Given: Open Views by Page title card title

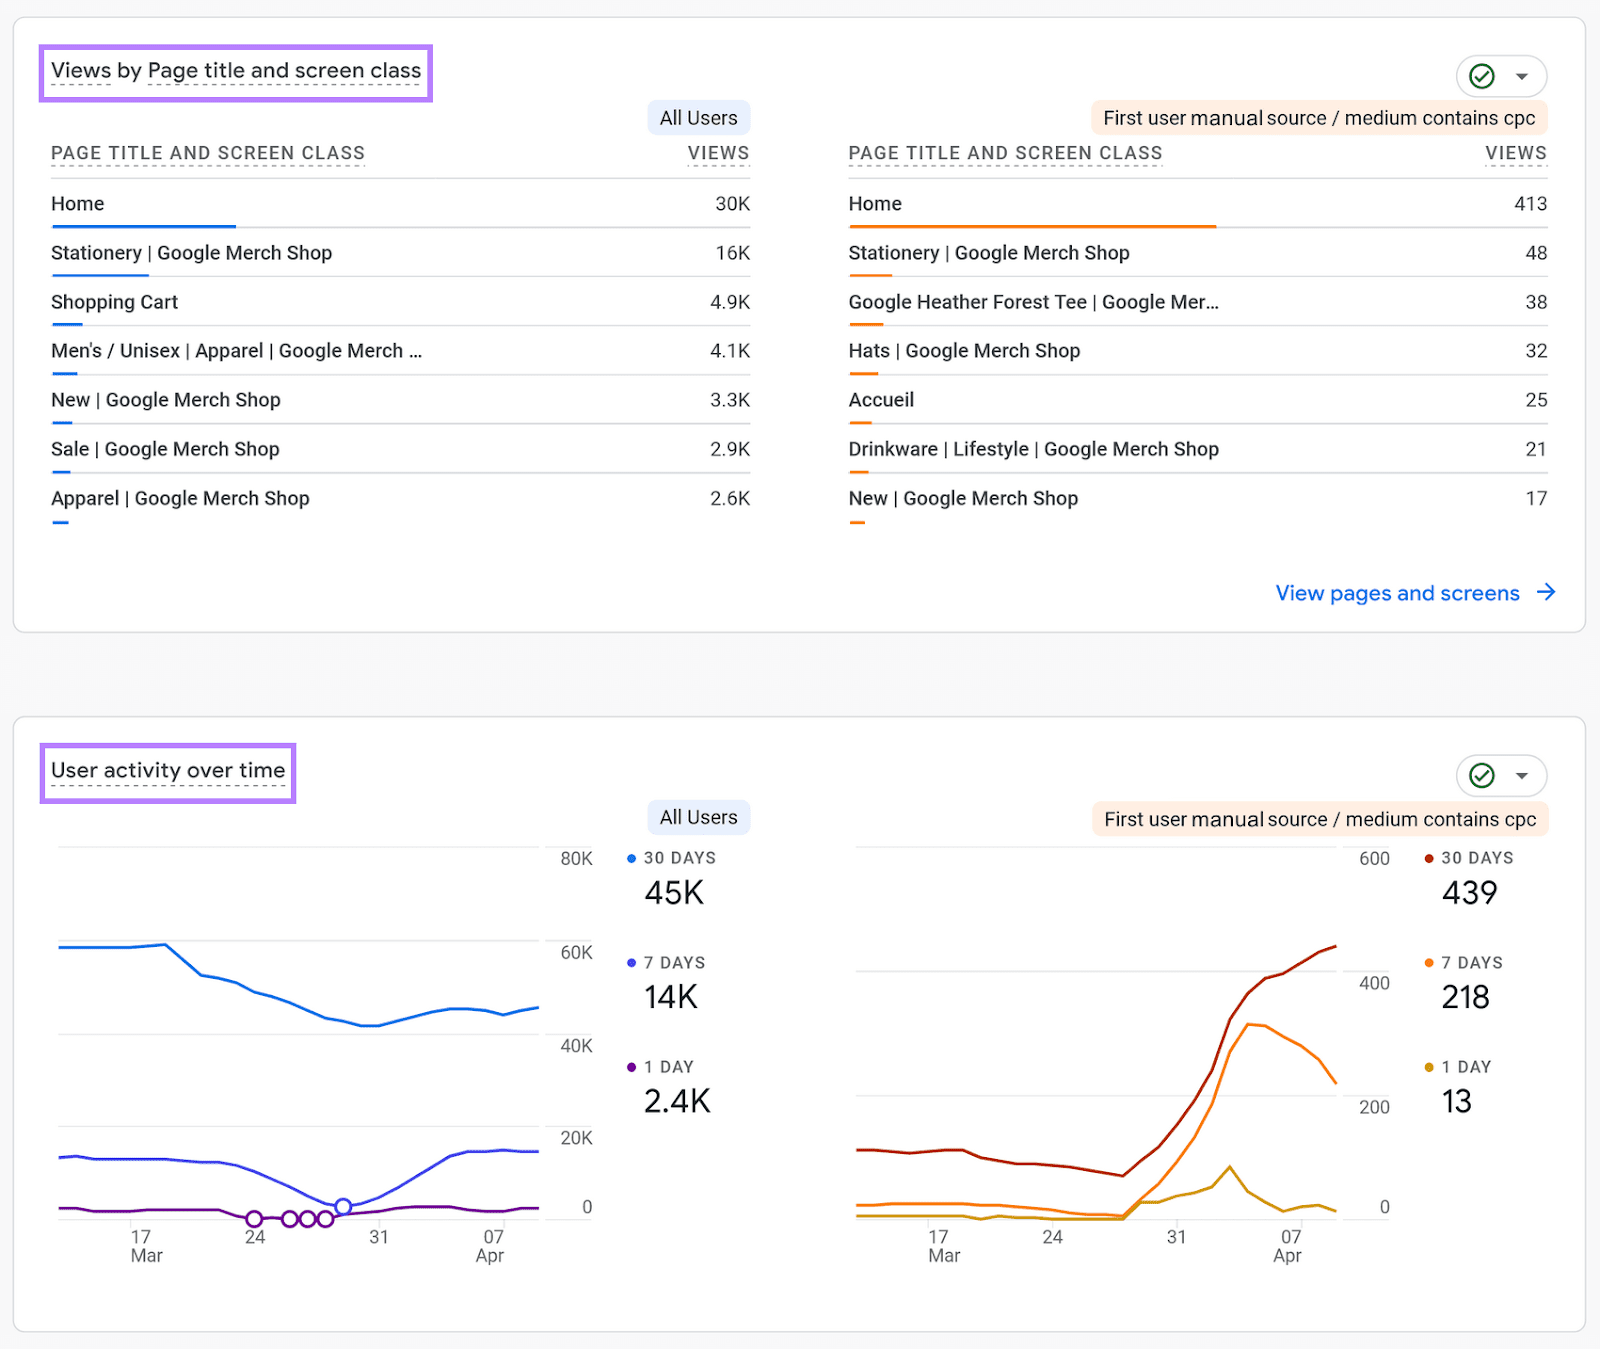Looking at the screenshot, I should [x=236, y=71].
